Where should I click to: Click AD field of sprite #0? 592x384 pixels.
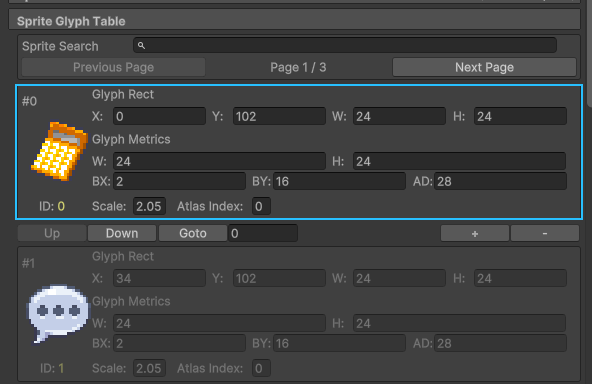click(500, 181)
